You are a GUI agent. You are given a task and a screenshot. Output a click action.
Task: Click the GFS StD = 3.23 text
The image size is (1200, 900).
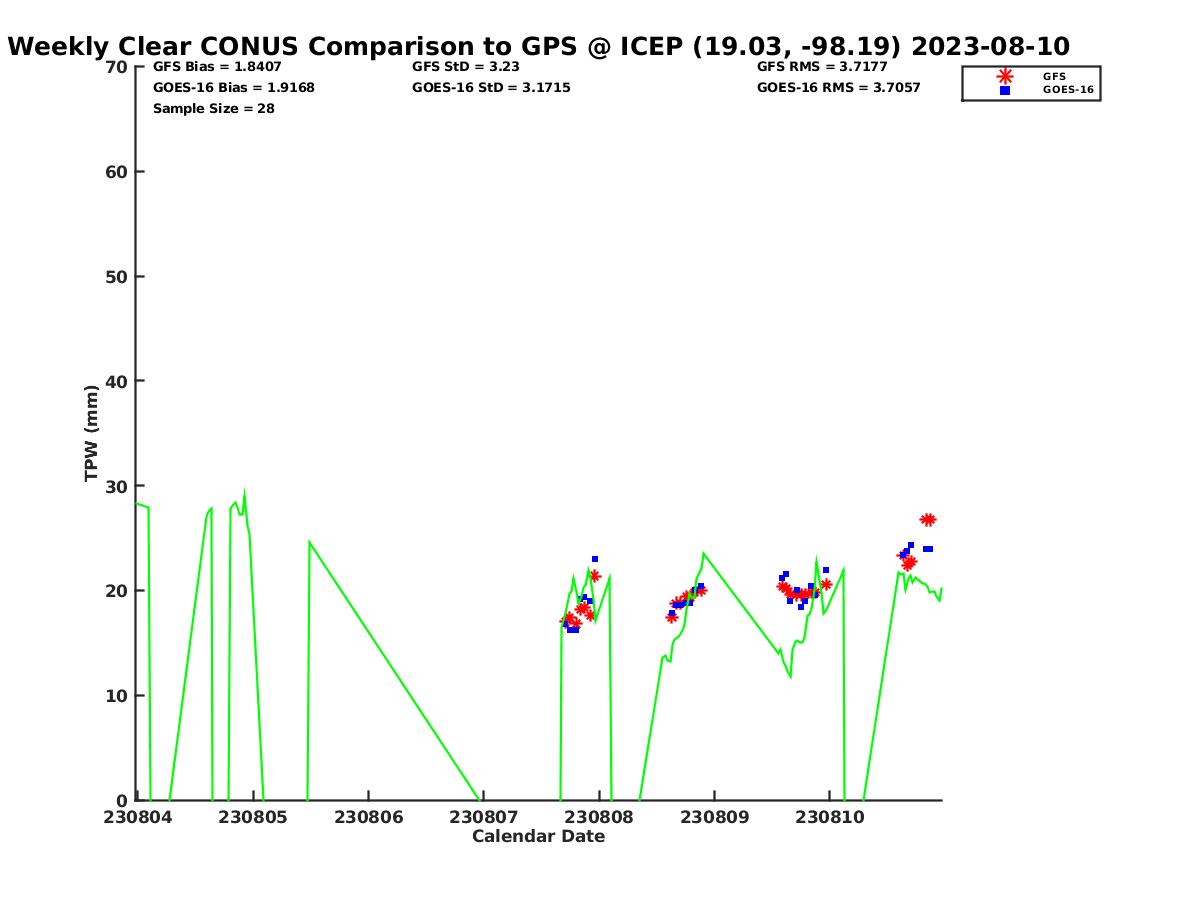[x=461, y=67]
